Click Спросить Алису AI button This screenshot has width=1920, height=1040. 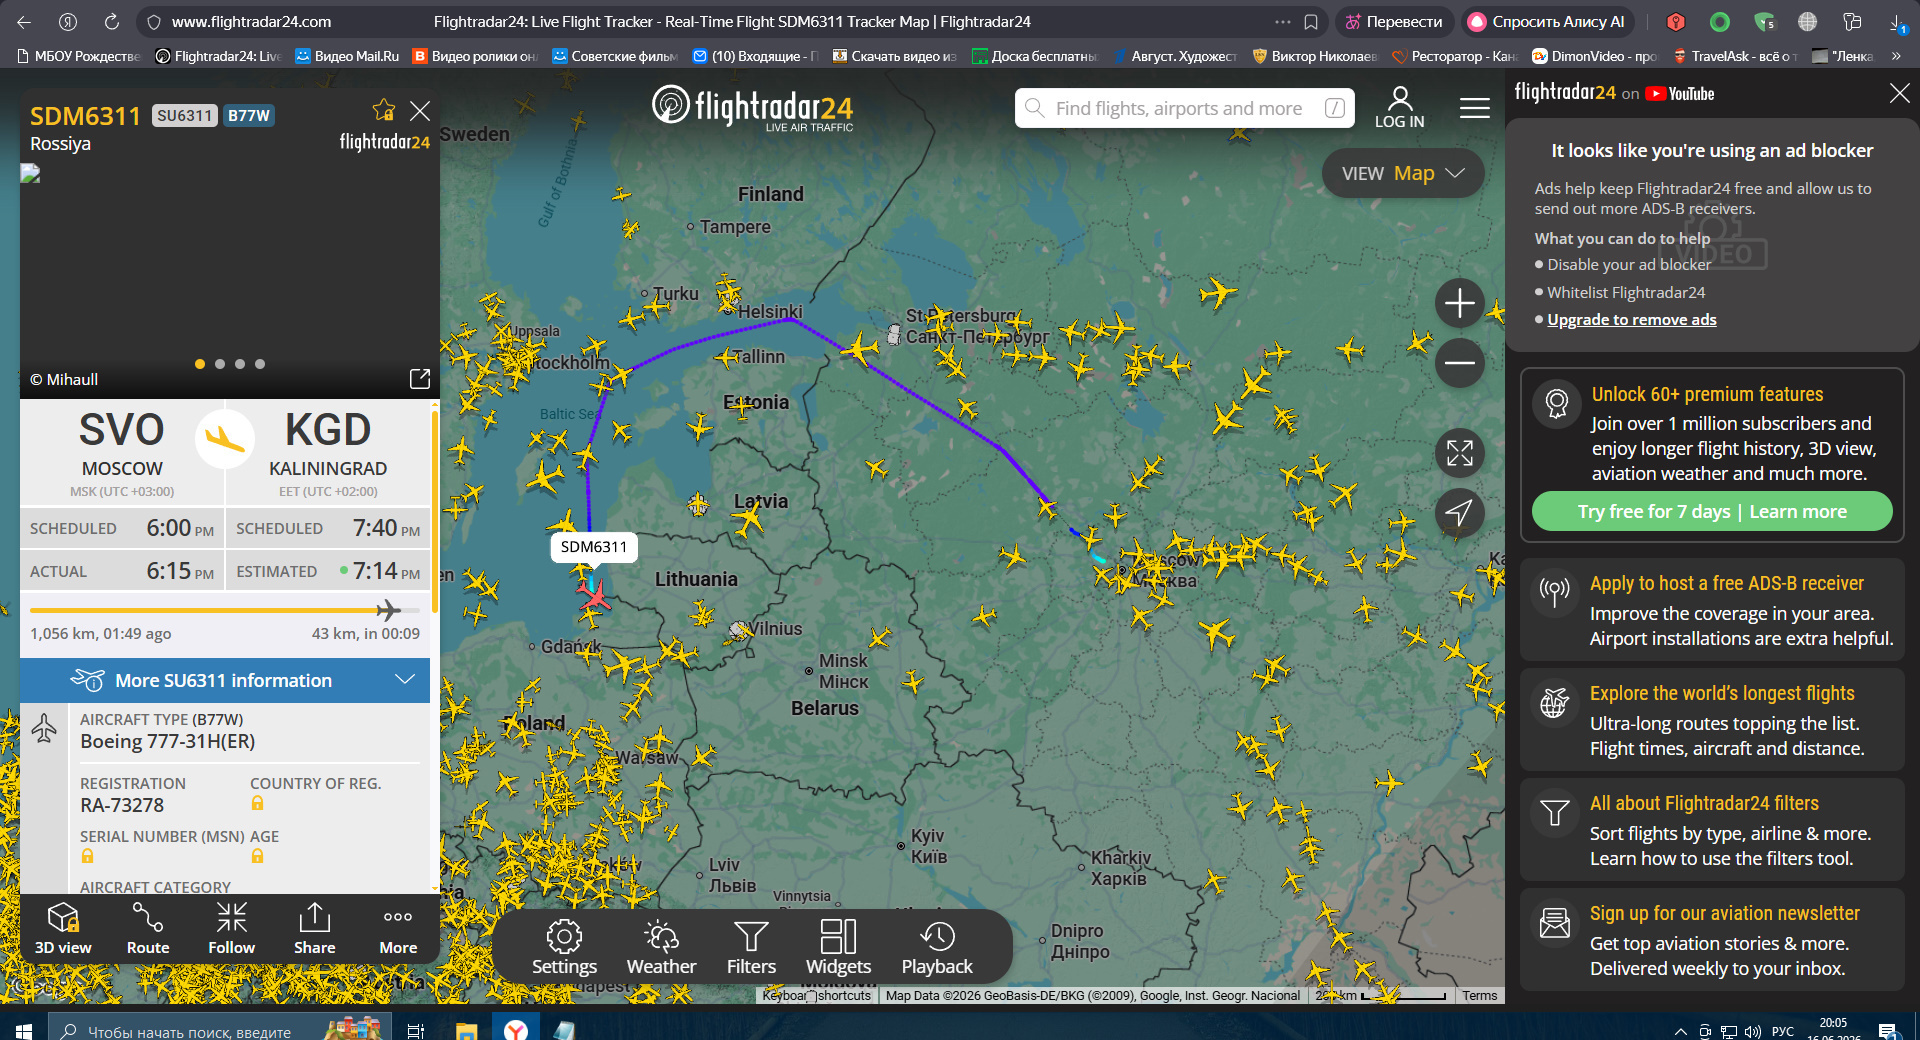coord(1547,22)
